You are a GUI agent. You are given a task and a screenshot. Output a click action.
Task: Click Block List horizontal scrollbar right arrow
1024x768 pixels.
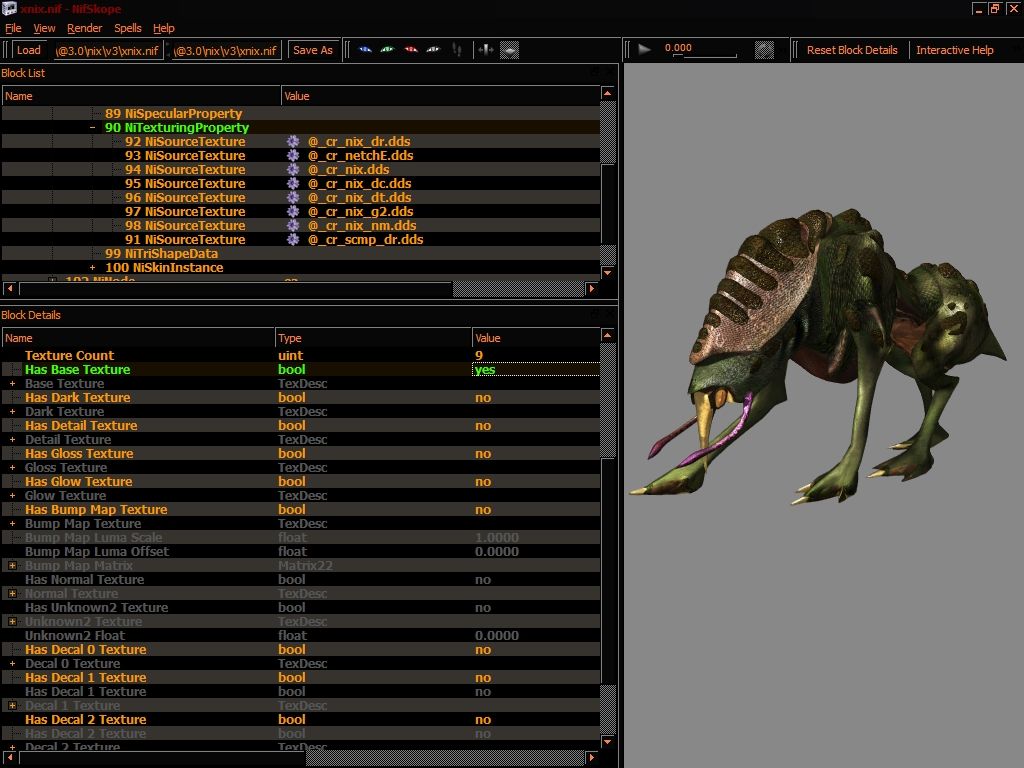coord(591,288)
